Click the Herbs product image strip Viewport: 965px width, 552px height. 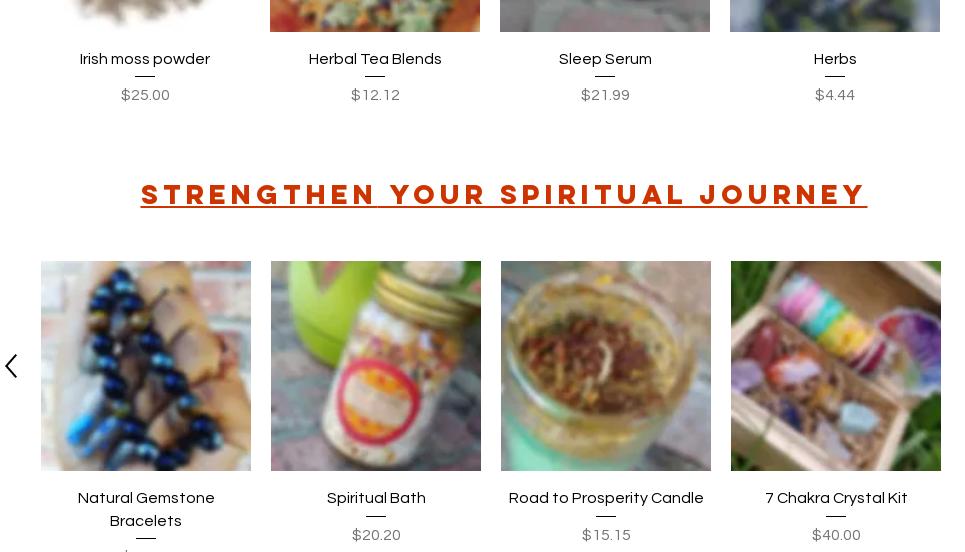point(835,15)
